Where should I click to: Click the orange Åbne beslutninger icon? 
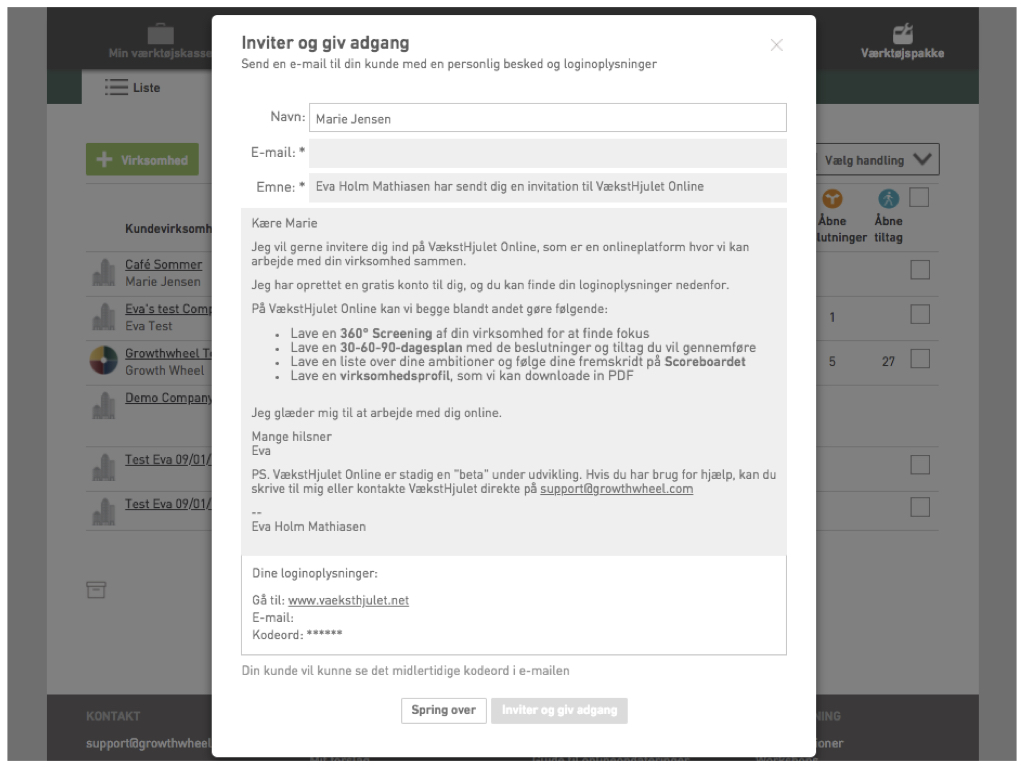pyautogui.click(x=832, y=199)
